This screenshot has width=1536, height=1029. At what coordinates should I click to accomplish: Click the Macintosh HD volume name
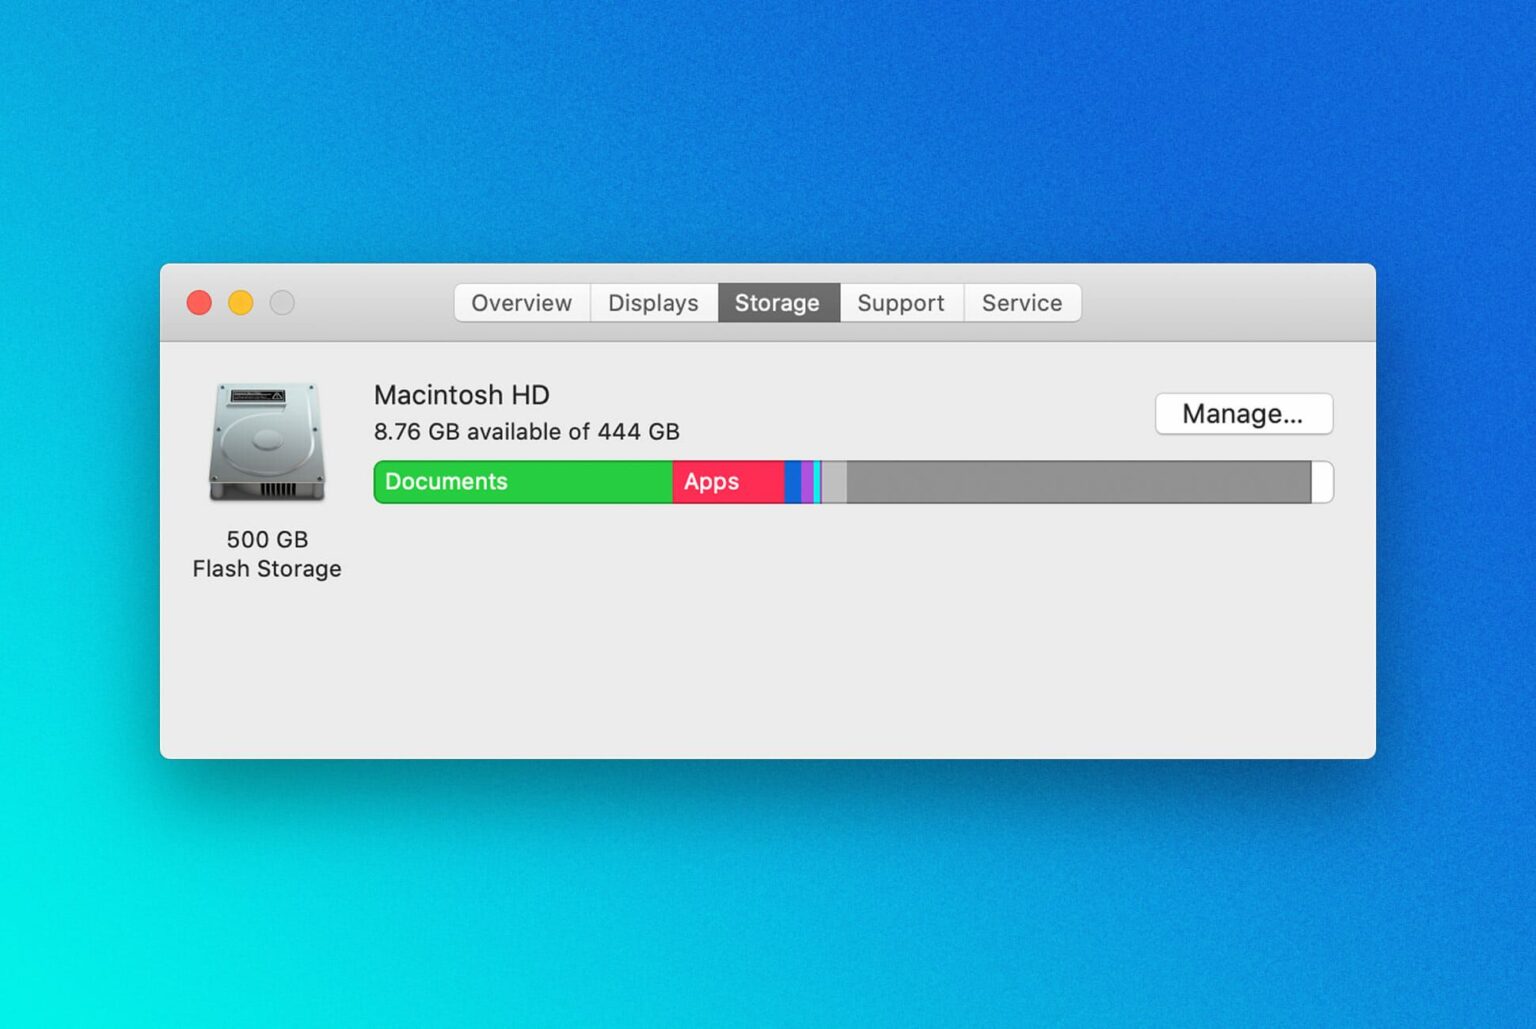point(461,395)
